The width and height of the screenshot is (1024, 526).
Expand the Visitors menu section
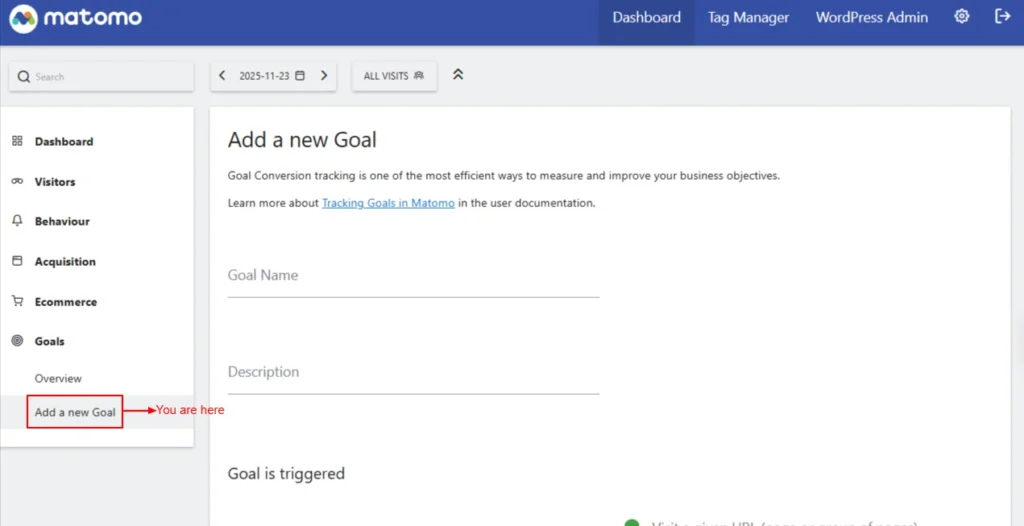(x=55, y=182)
